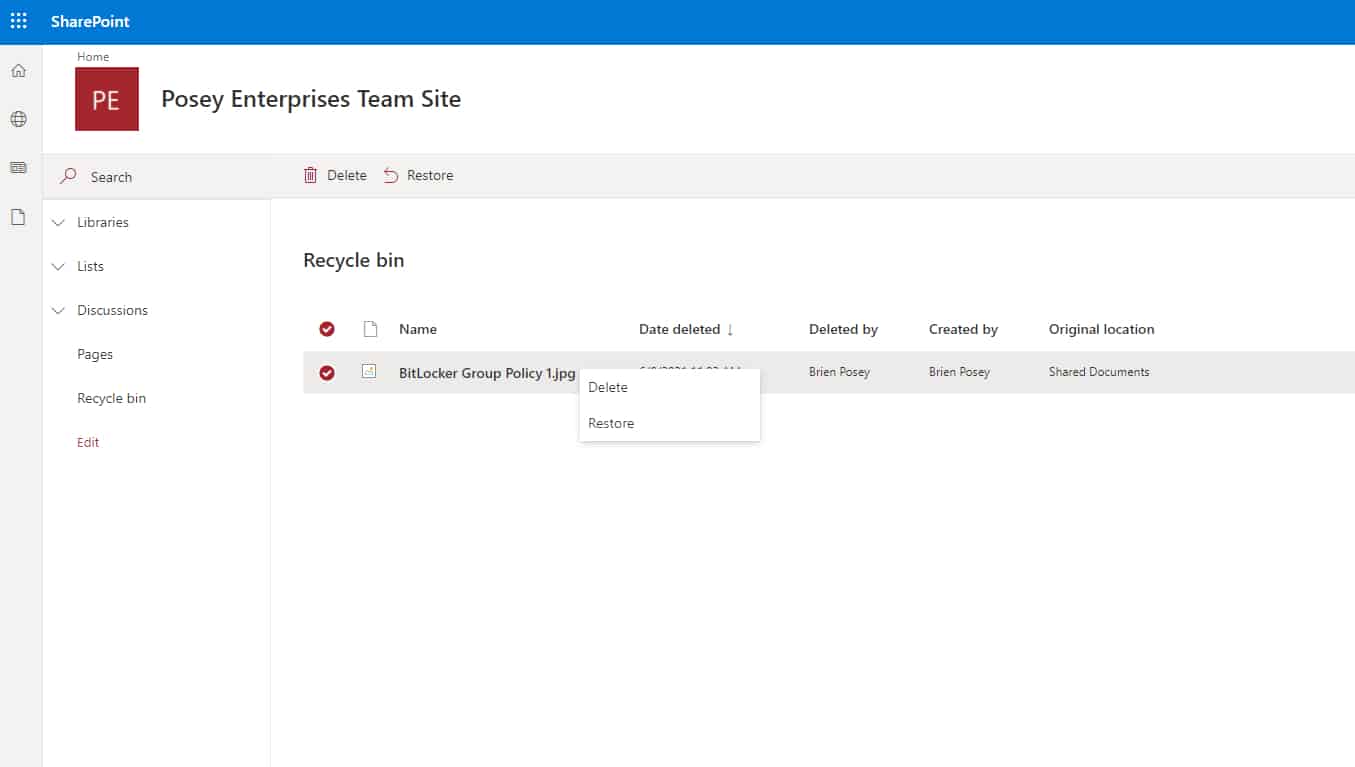Select the BitLocker Group Policy 1.jpg file name
The image size is (1355, 767).
click(x=487, y=373)
